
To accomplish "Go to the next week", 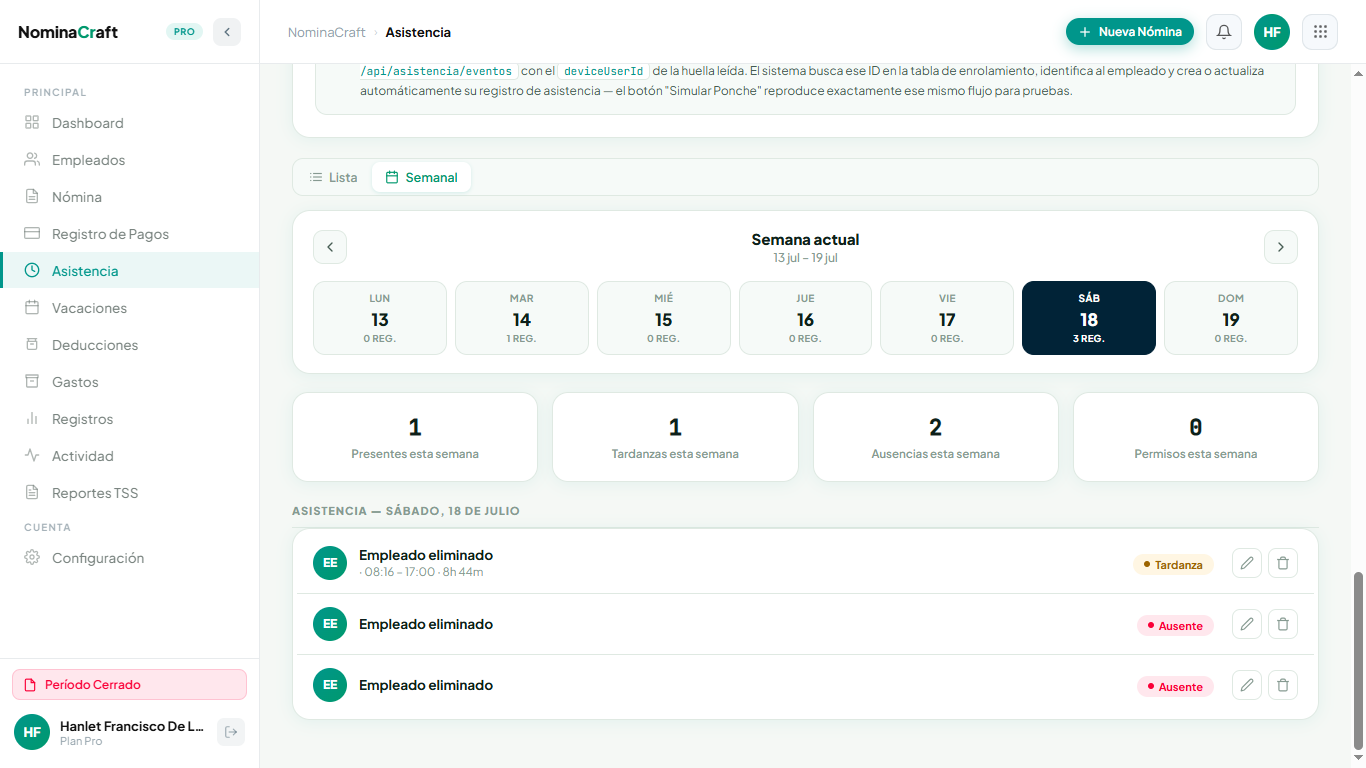I will point(1281,247).
